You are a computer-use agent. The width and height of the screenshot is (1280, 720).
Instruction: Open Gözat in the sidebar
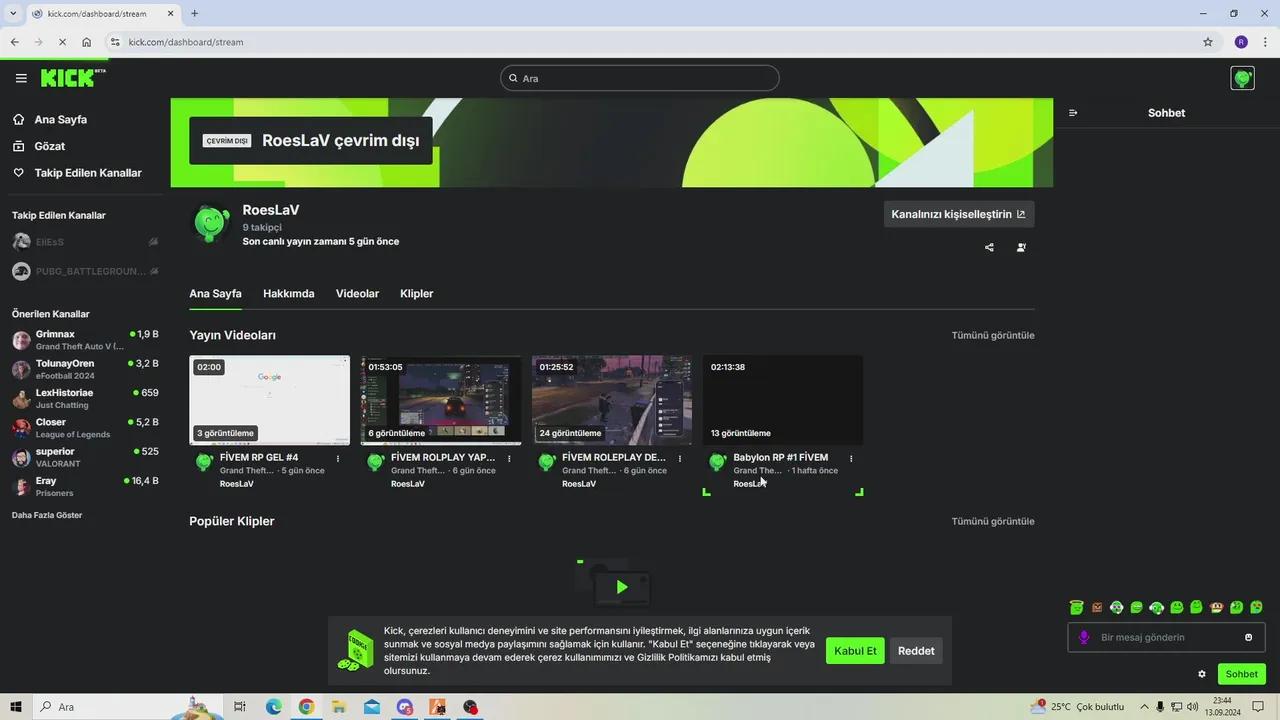pyautogui.click(x=49, y=146)
